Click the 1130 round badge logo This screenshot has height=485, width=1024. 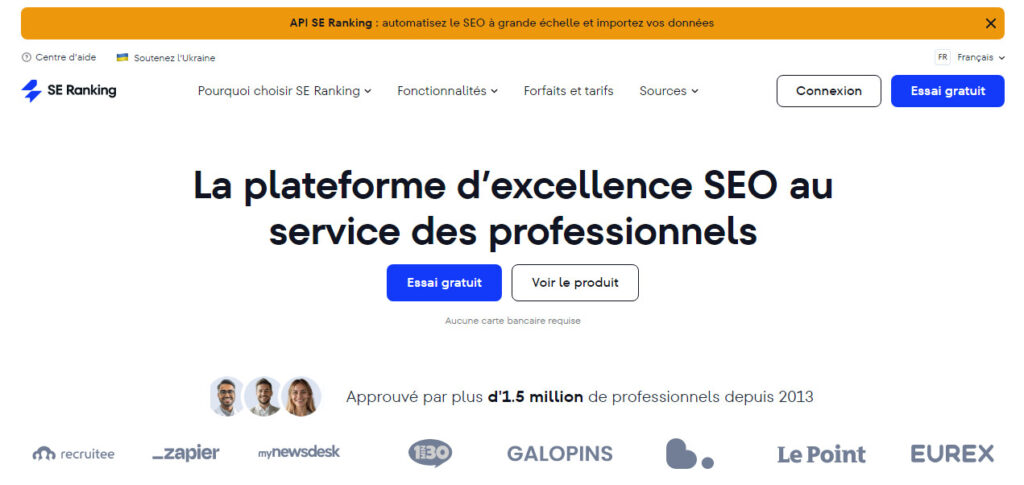[x=430, y=453]
